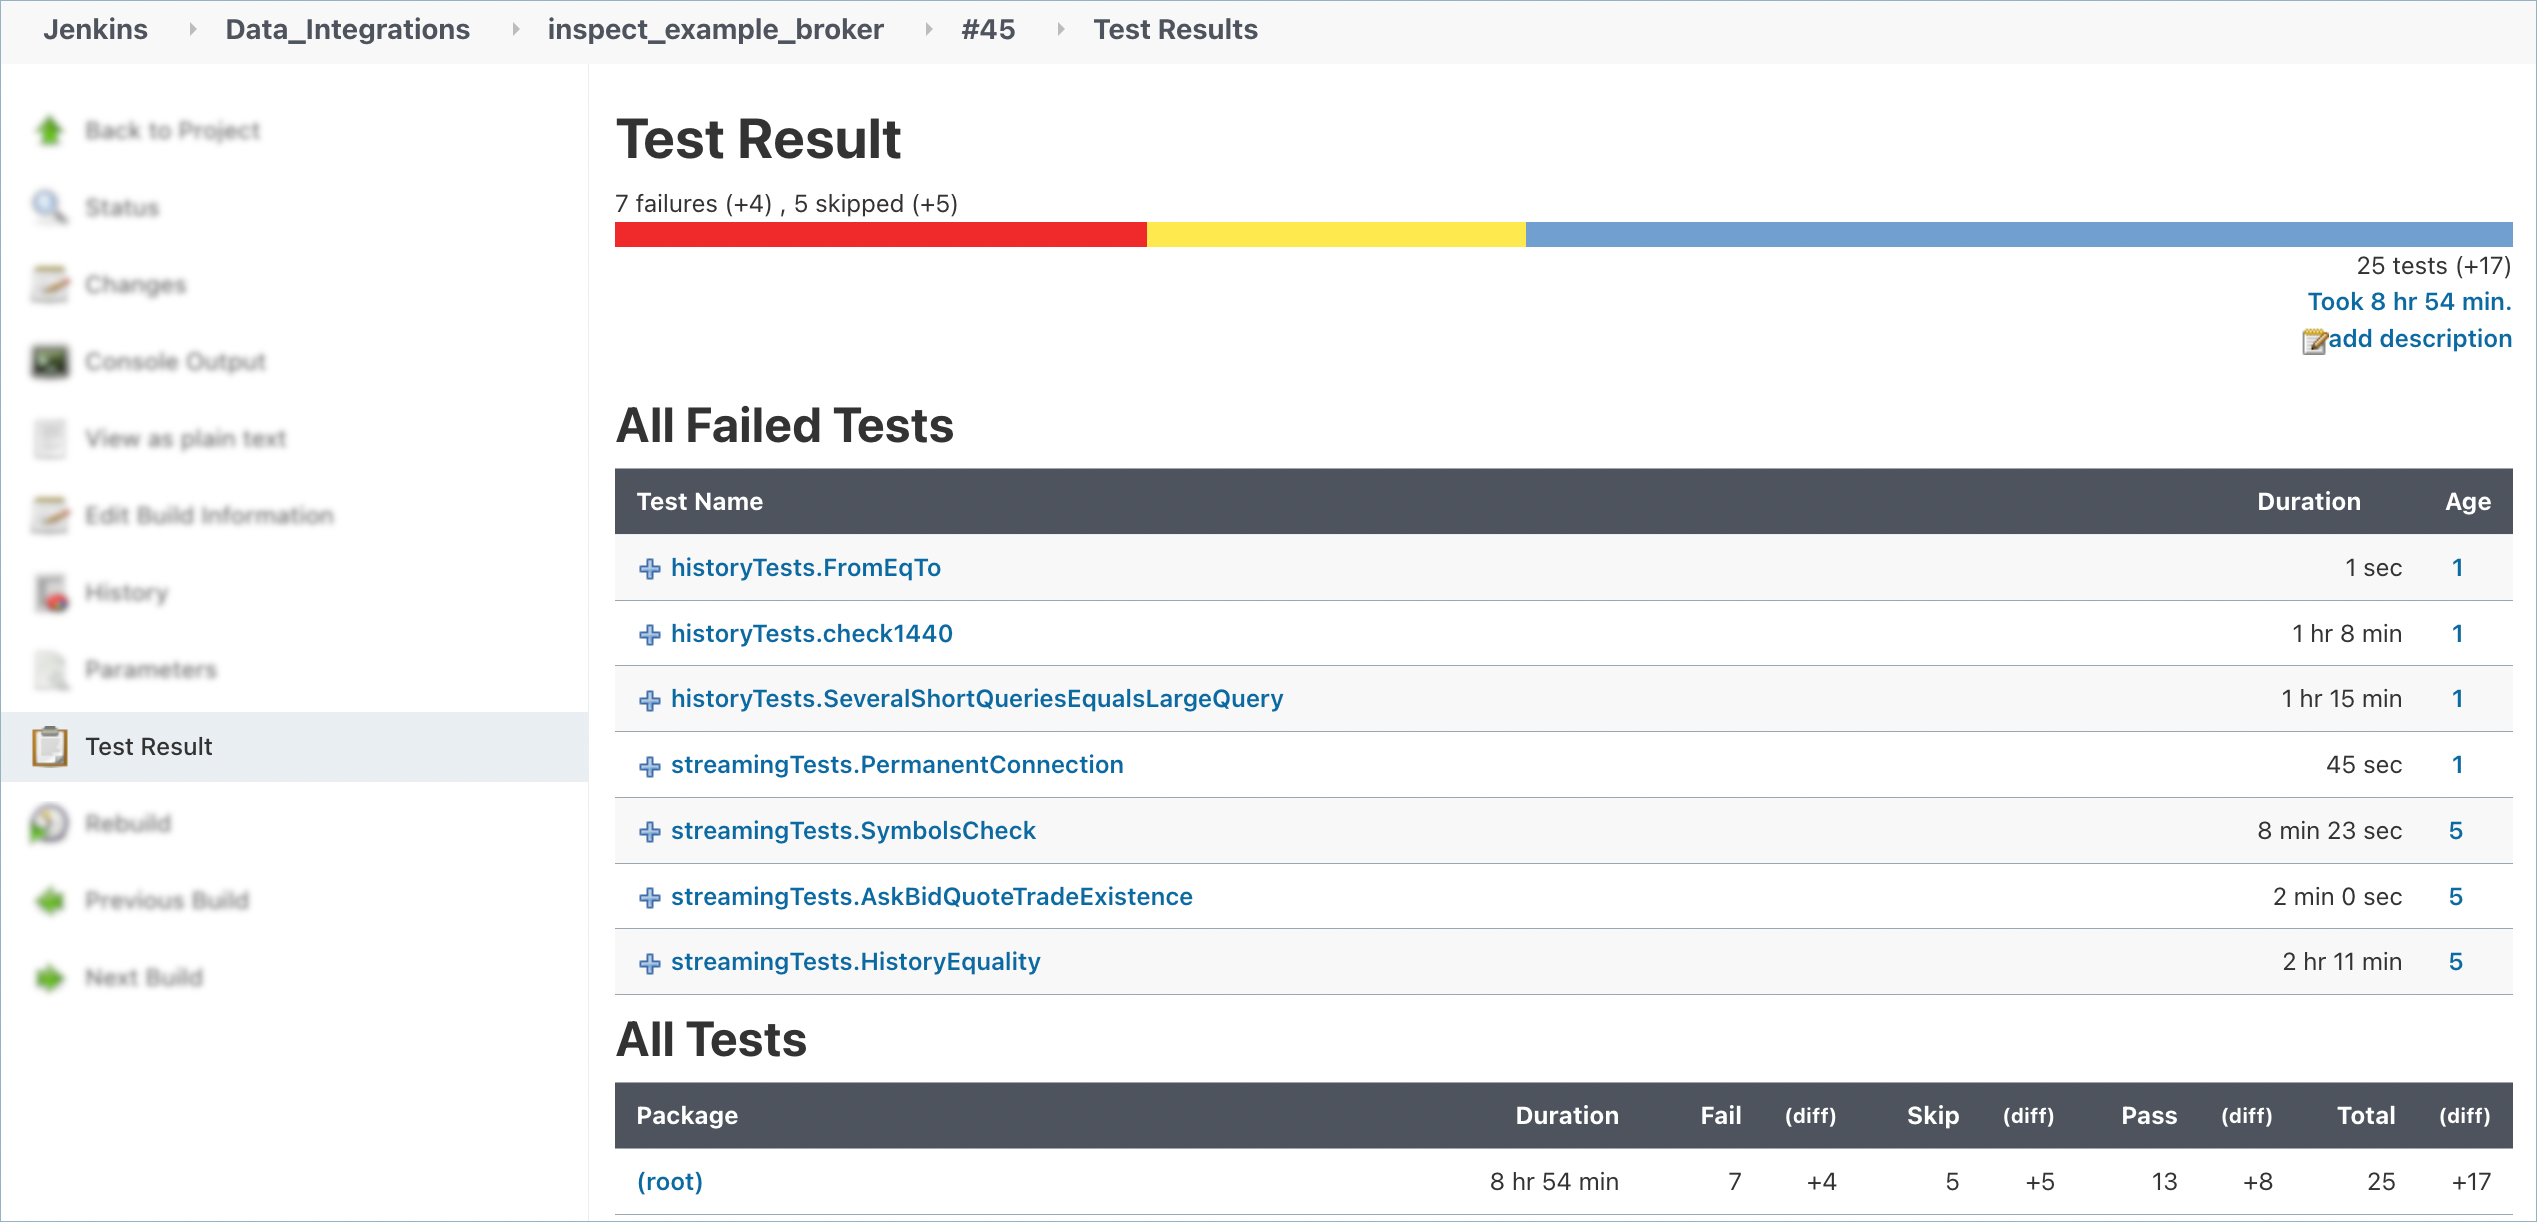Click the Test Result clipboard icon
Image resolution: width=2537 pixels, height=1222 pixels.
tap(49, 746)
